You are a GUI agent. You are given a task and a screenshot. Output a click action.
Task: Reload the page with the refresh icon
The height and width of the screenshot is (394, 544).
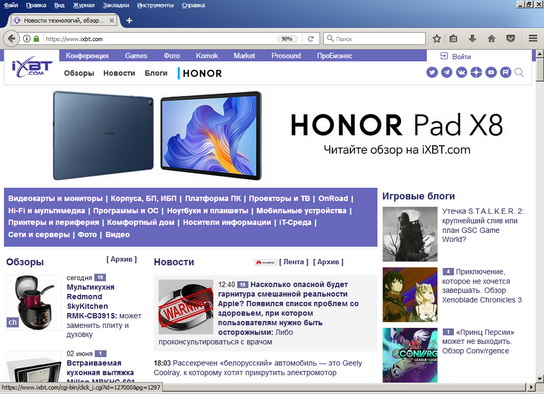(x=311, y=39)
